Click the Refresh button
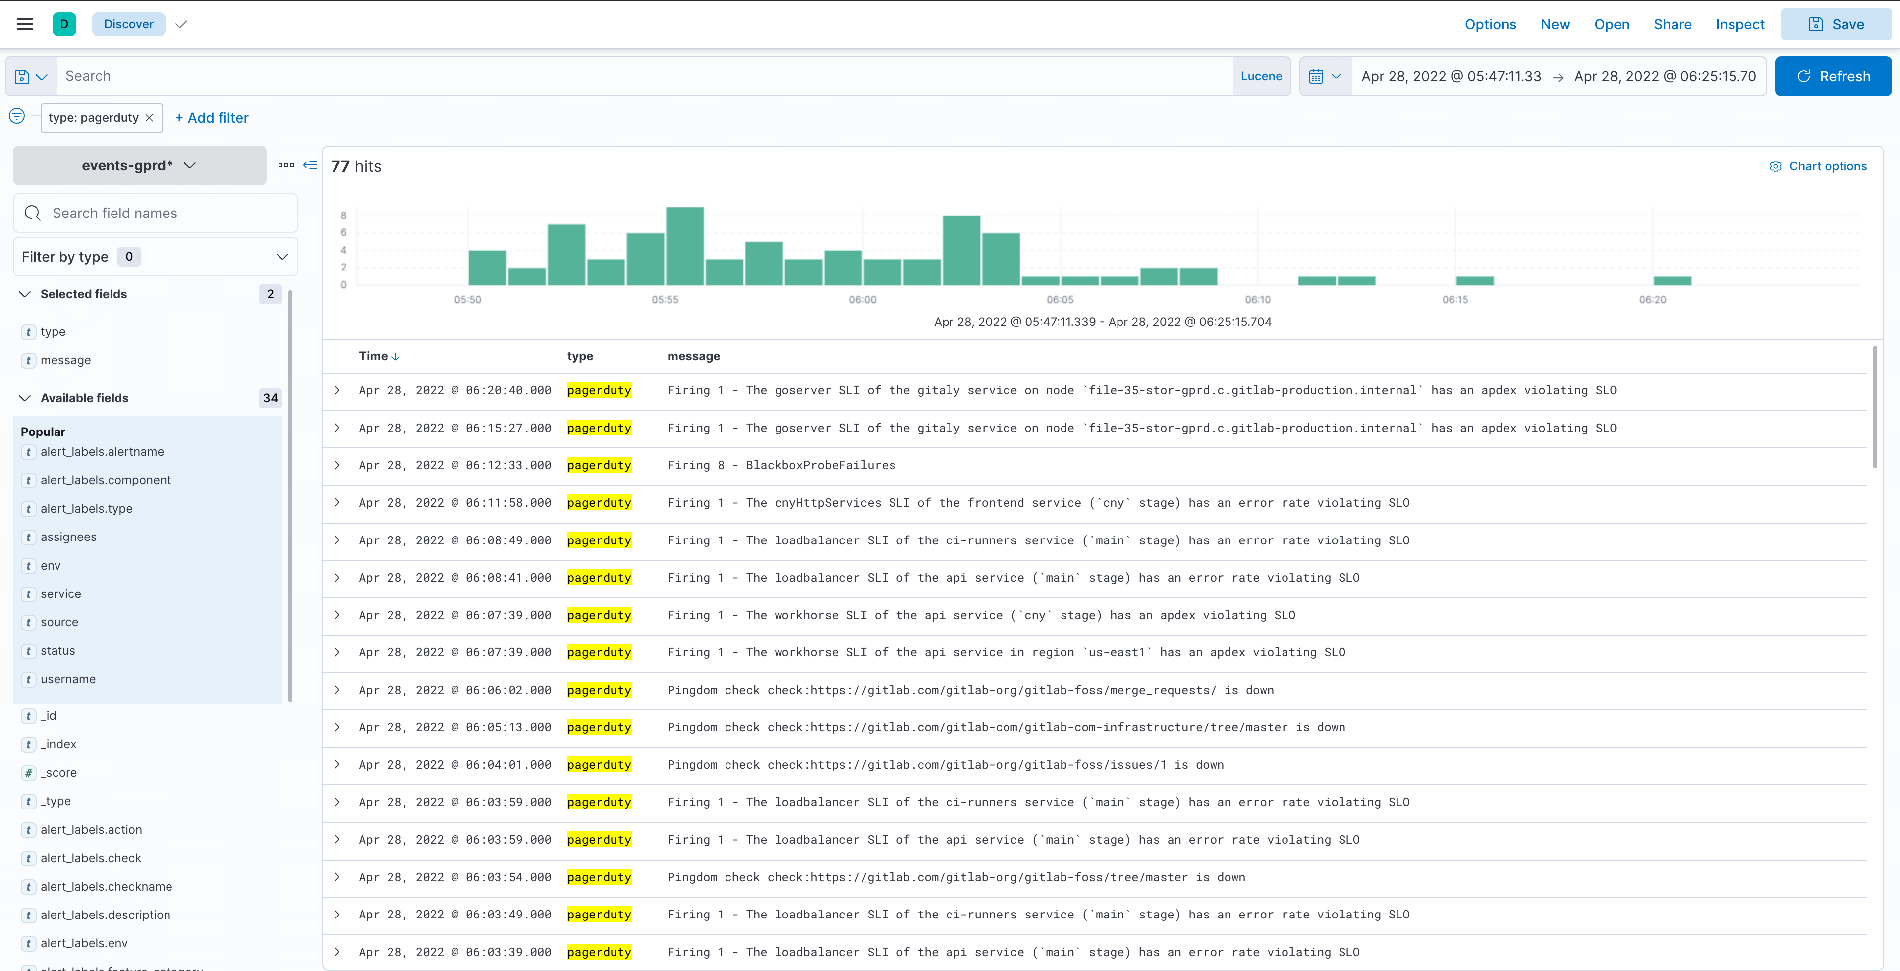Image resolution: width=1900 pixels, height=971 pixels. (x=1833, y=75)
